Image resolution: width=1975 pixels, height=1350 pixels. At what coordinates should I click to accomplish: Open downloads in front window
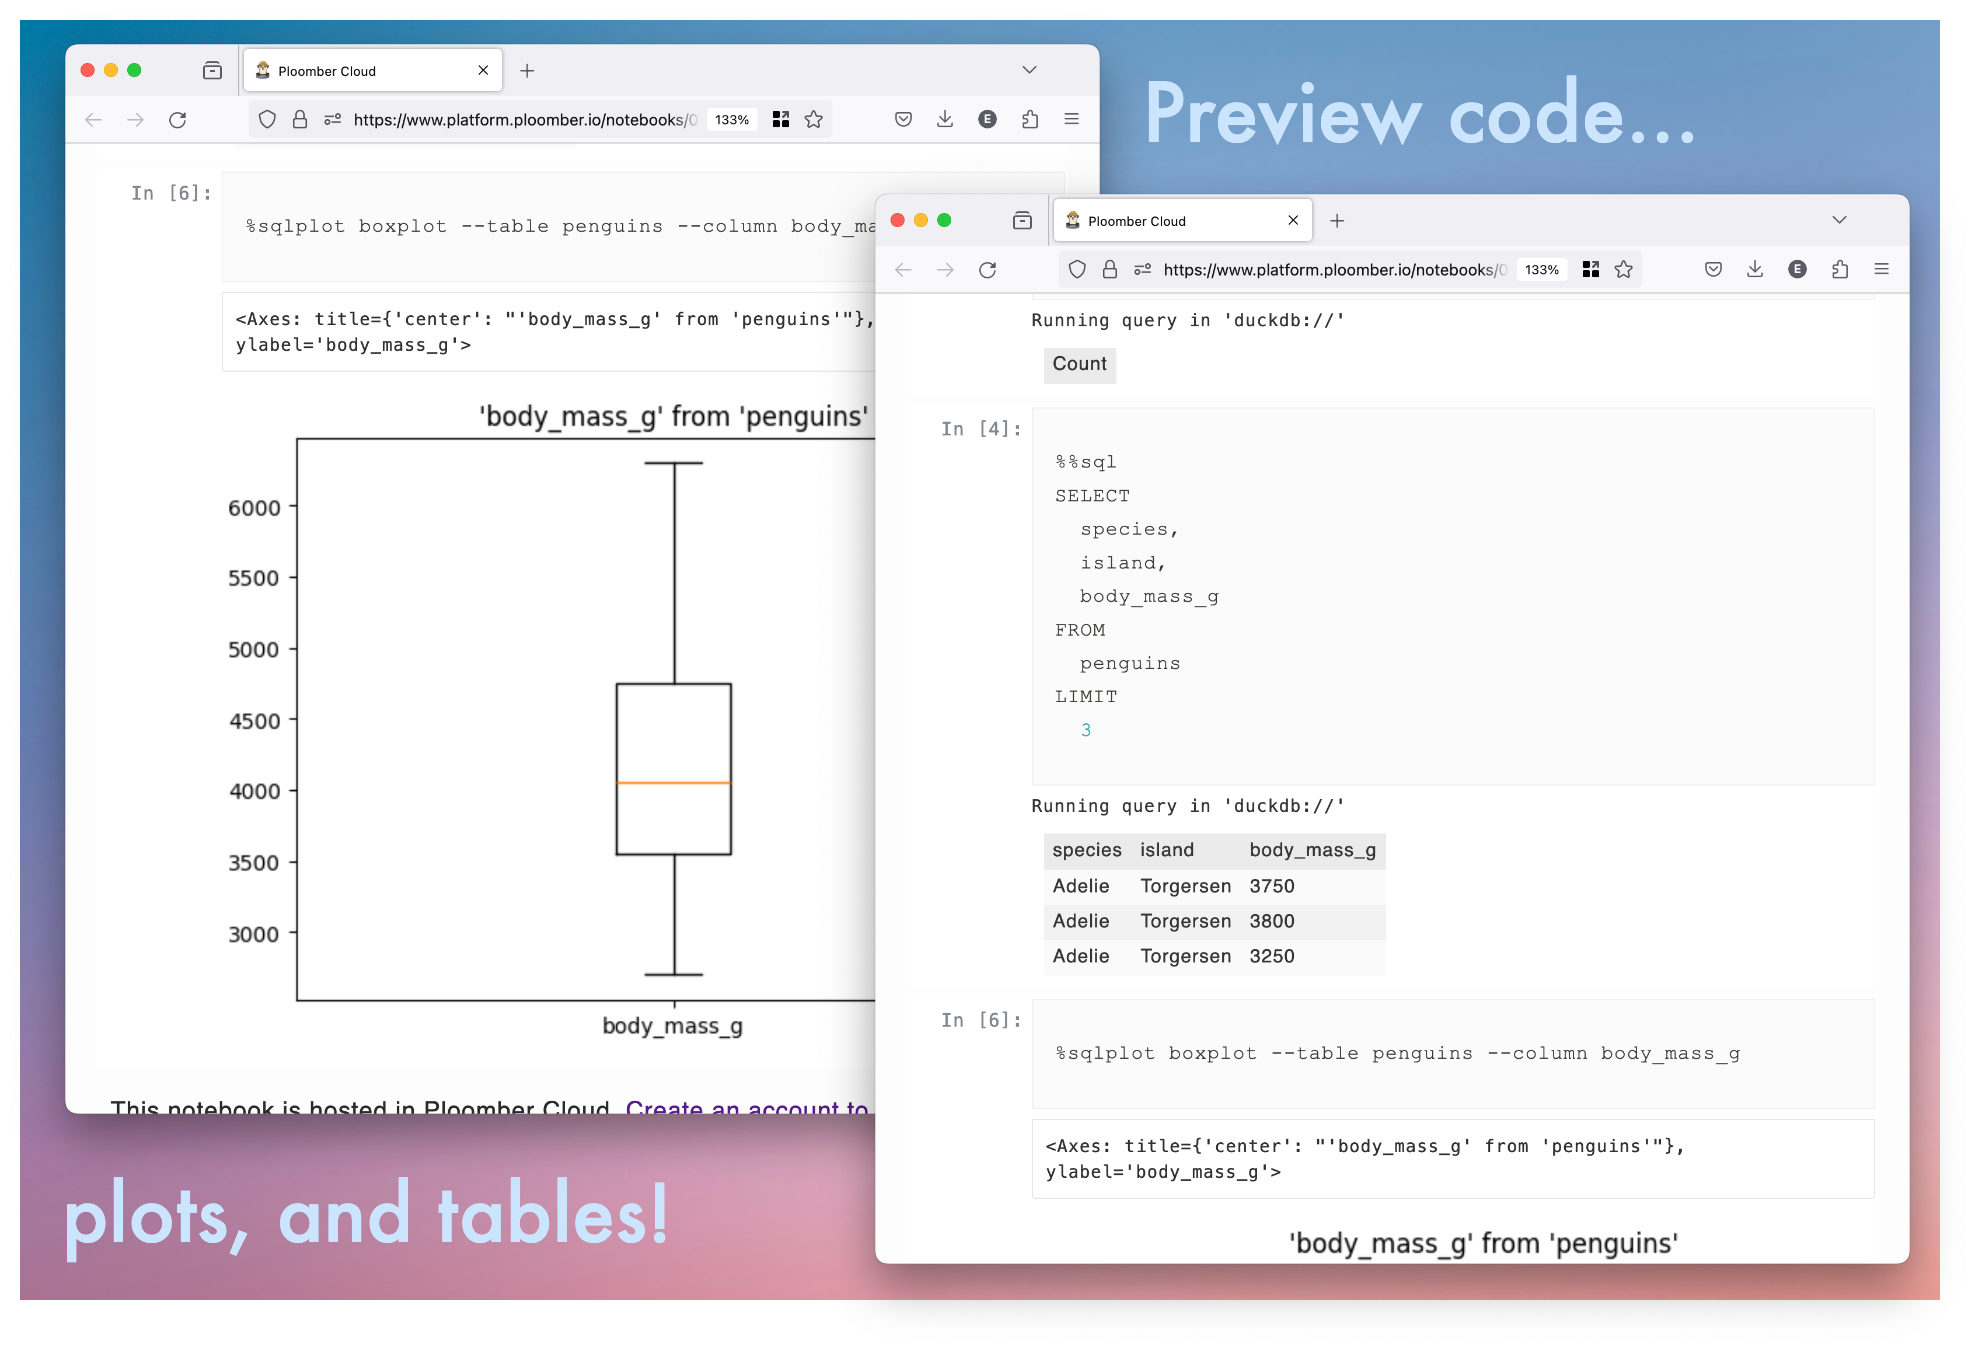click(x=1755, y=269)
